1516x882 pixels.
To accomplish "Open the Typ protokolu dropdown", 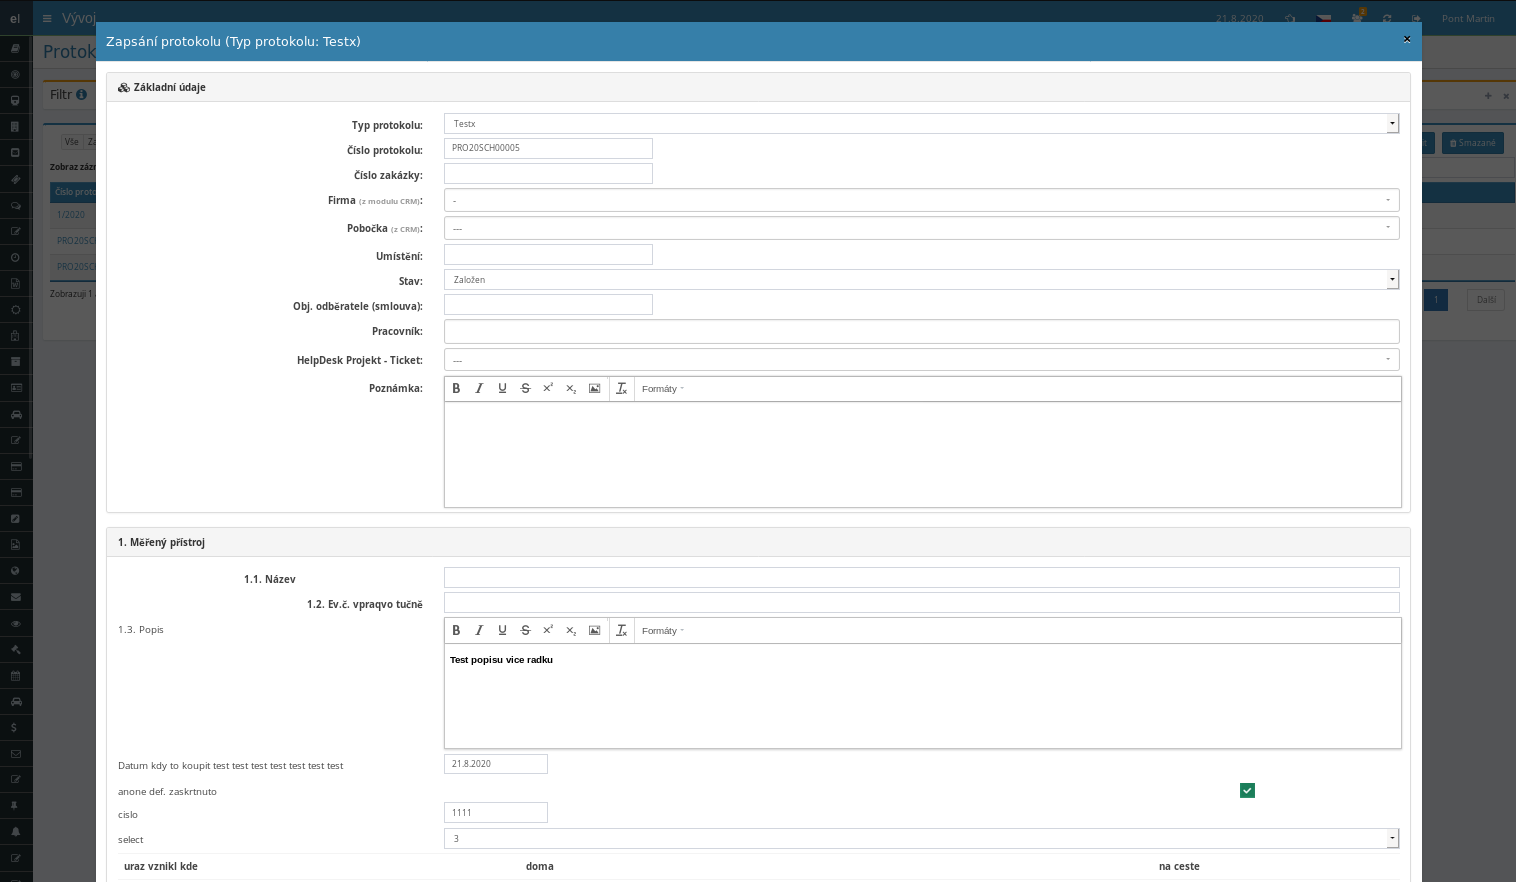I will point(920,124).
